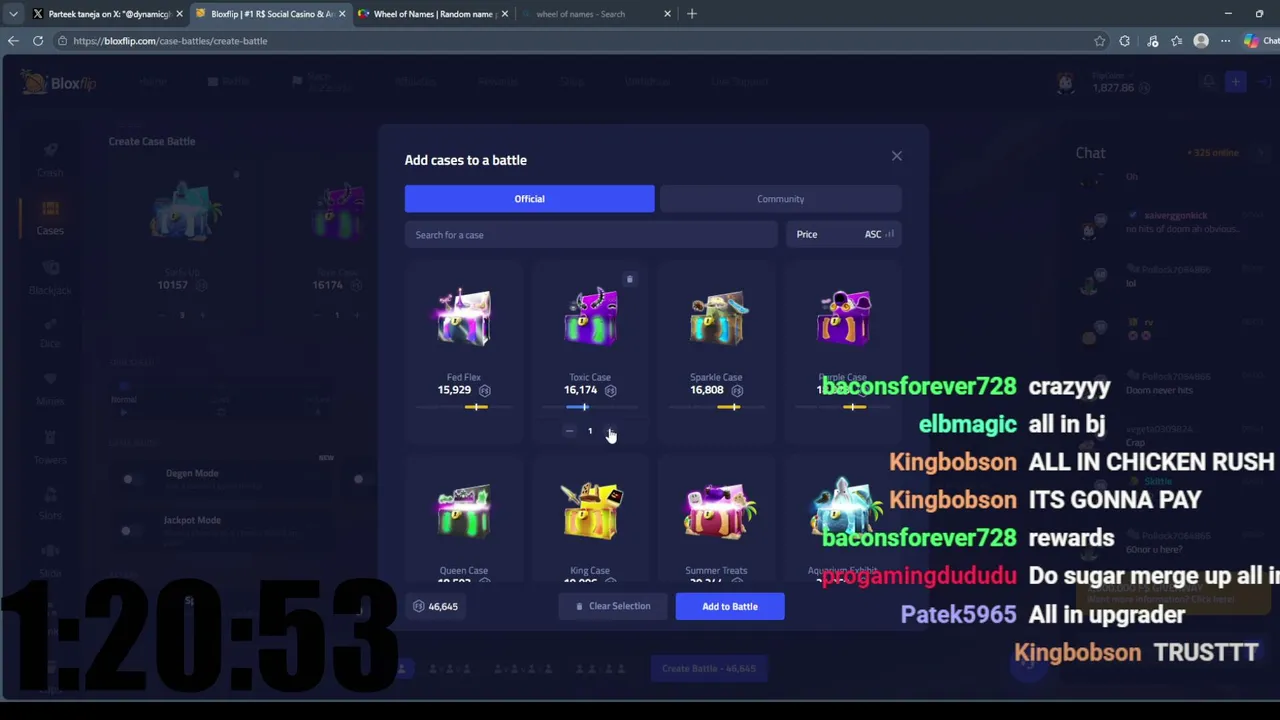Decrease Toxic Case quantity with minus

coord(569,431)
